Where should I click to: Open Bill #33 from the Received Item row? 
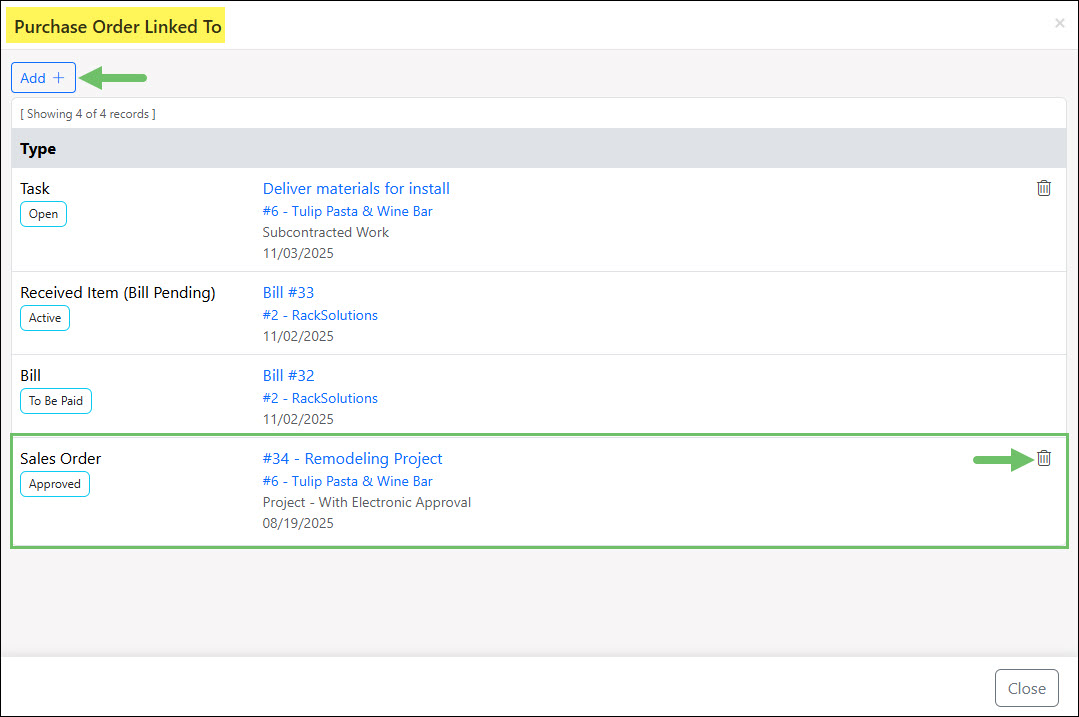288,292
